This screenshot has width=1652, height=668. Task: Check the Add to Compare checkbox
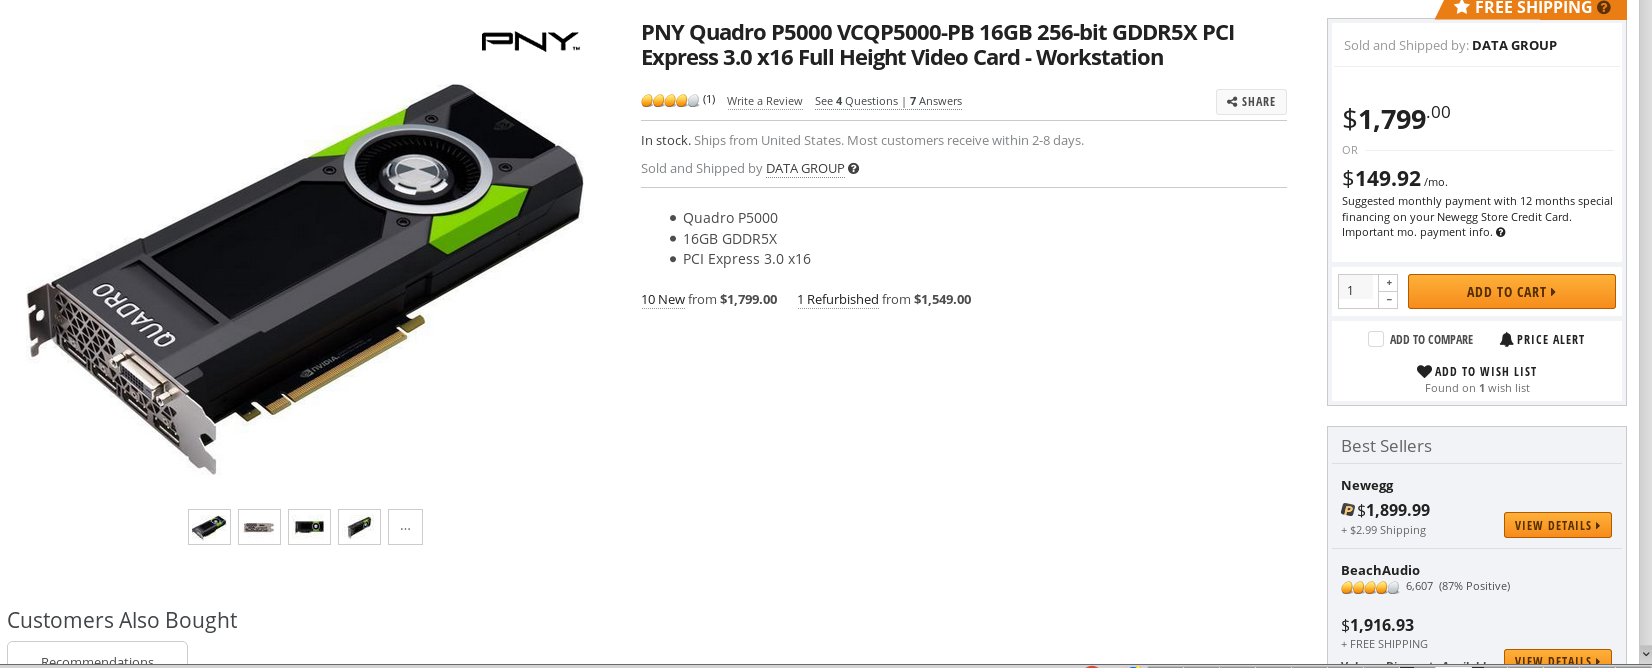(x=1376, y=339)
